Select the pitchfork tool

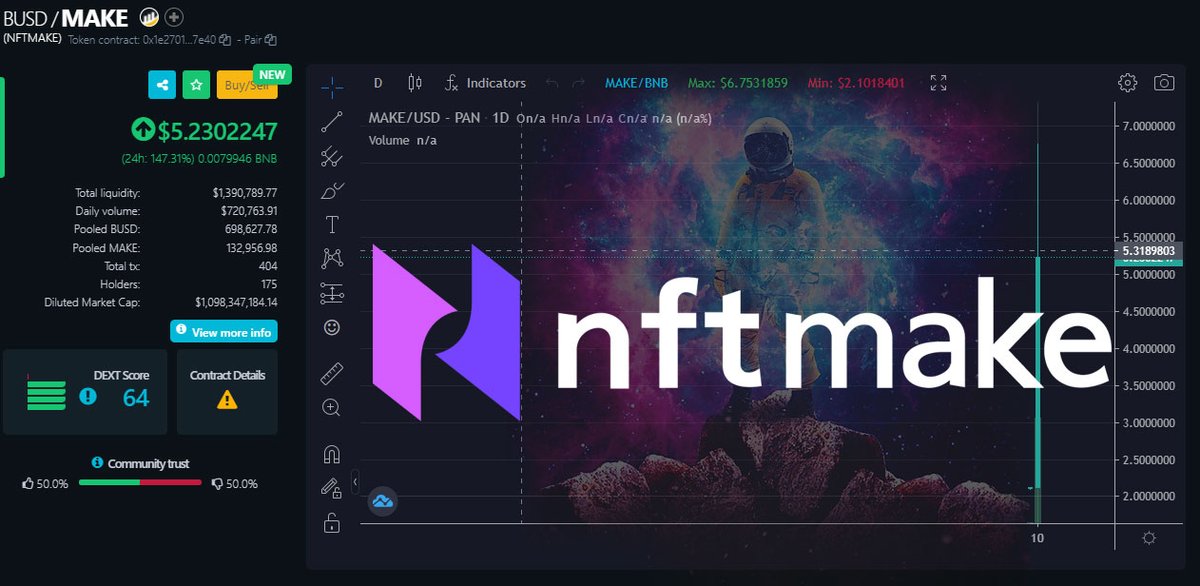point(332,156)
